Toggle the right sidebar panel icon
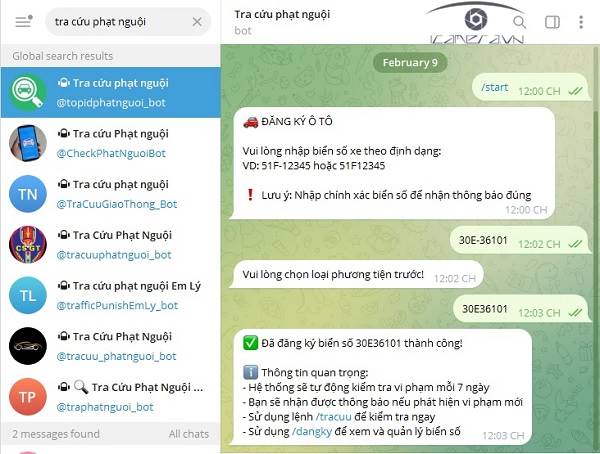The image size is (600, 454). click(552, 22)
